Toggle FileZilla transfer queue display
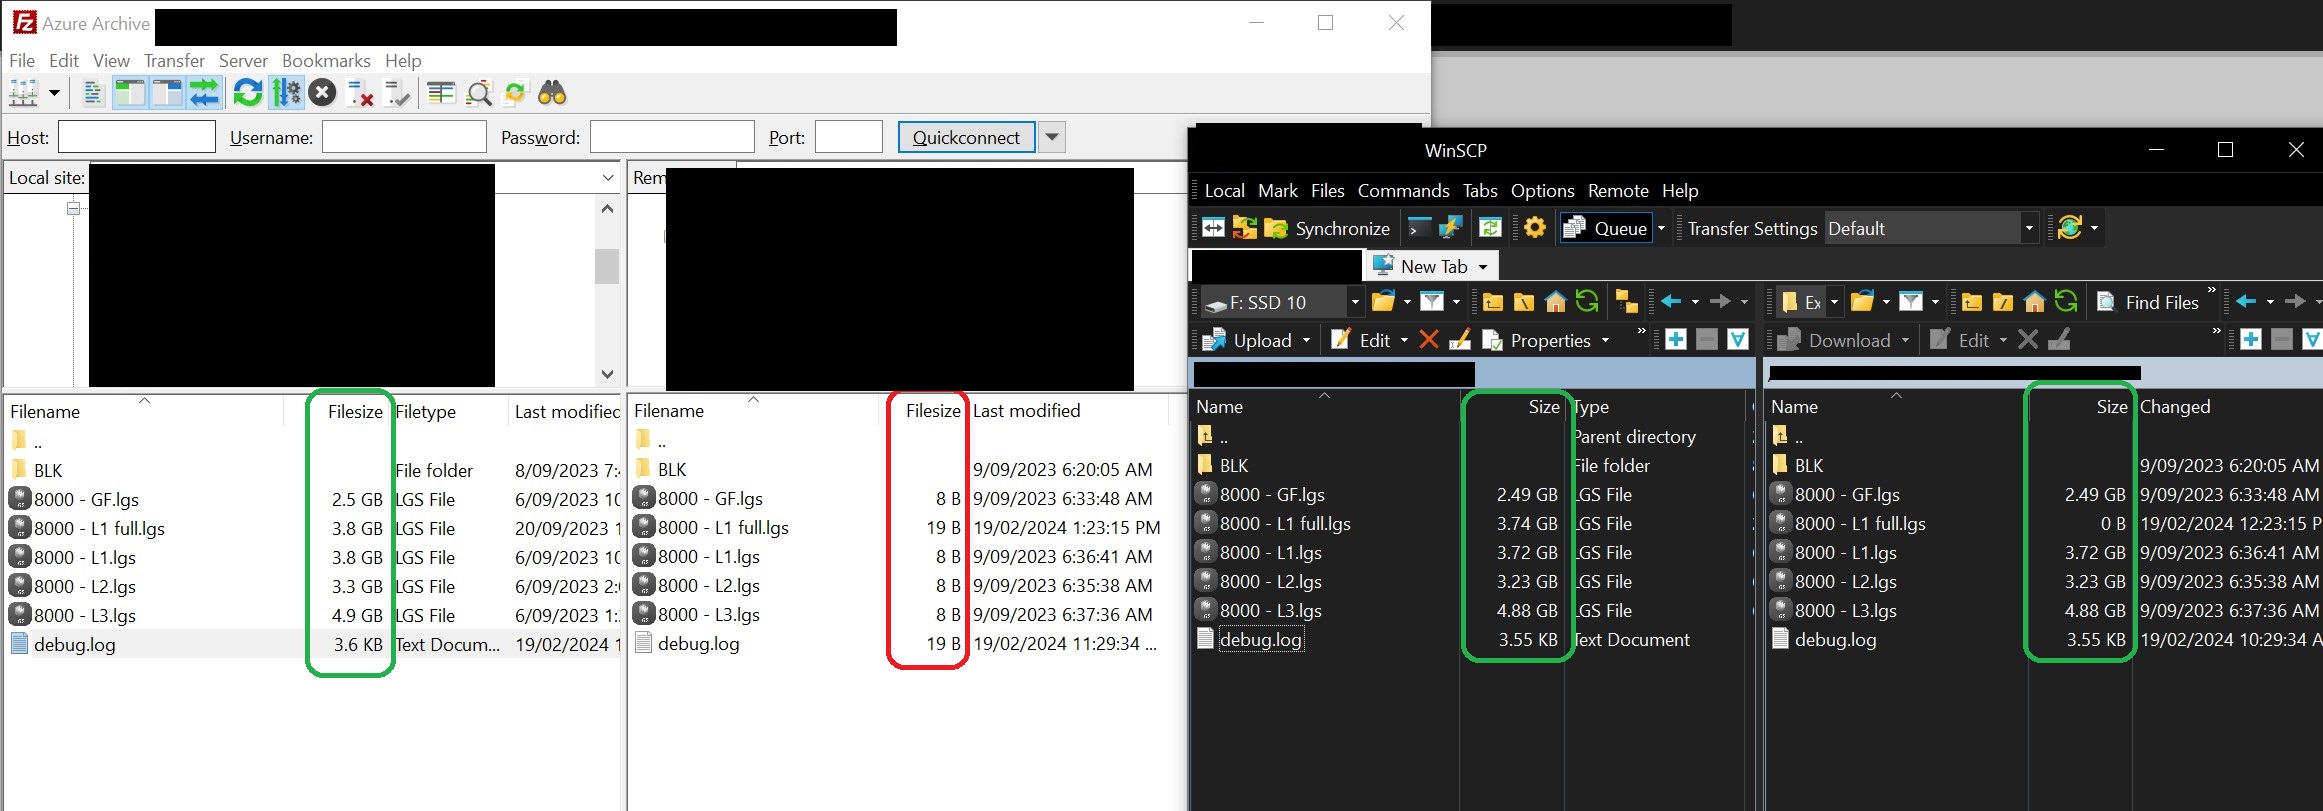This screenshot has width=2323, height=811. pos(204,93)
